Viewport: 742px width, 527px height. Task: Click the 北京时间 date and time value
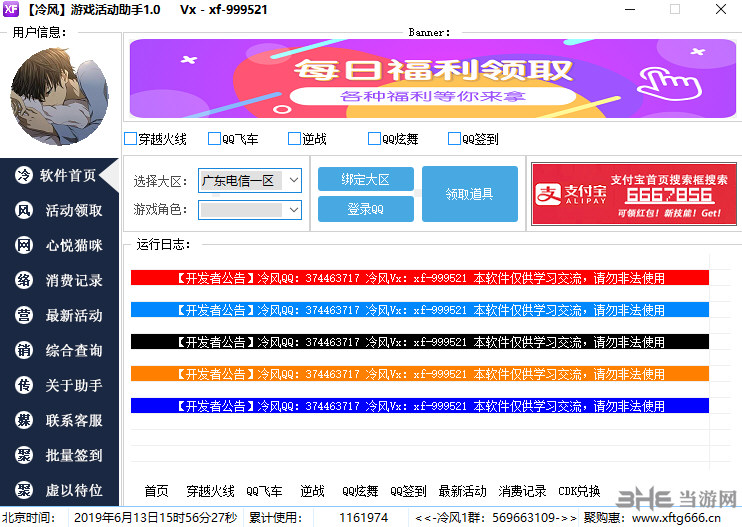click(156, 518)
